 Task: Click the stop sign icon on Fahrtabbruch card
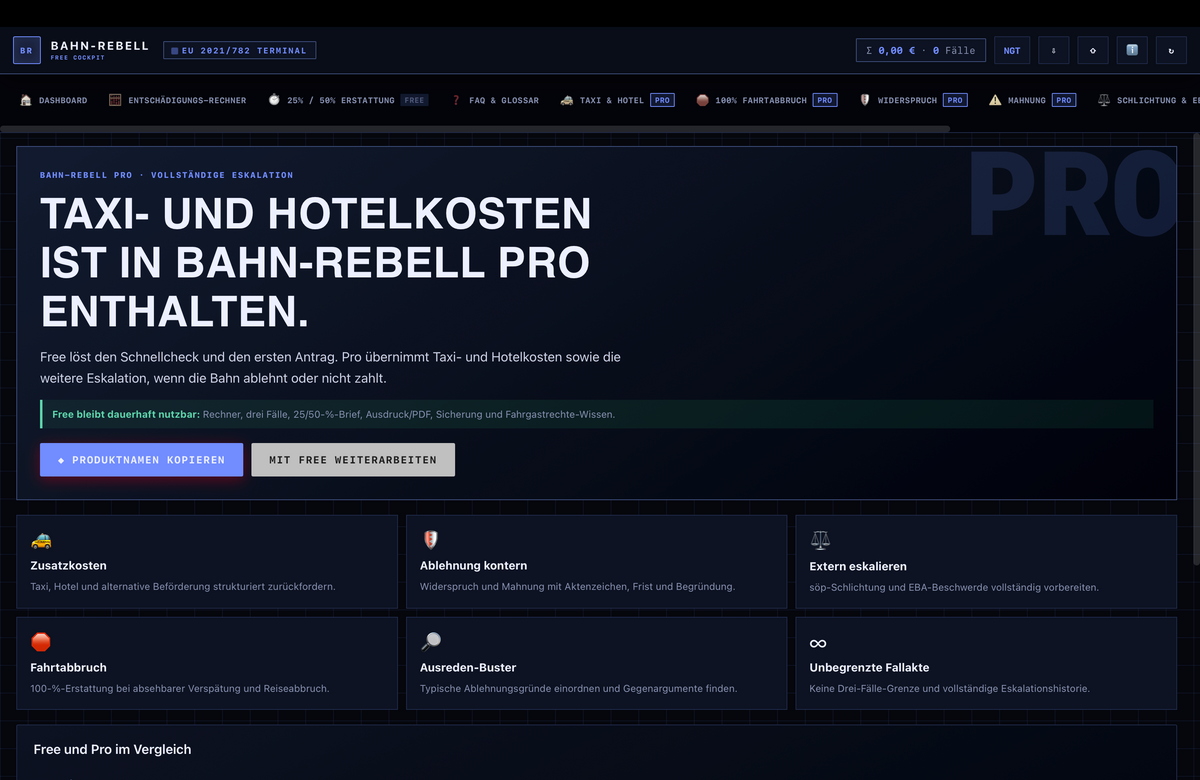coord(41,642)
